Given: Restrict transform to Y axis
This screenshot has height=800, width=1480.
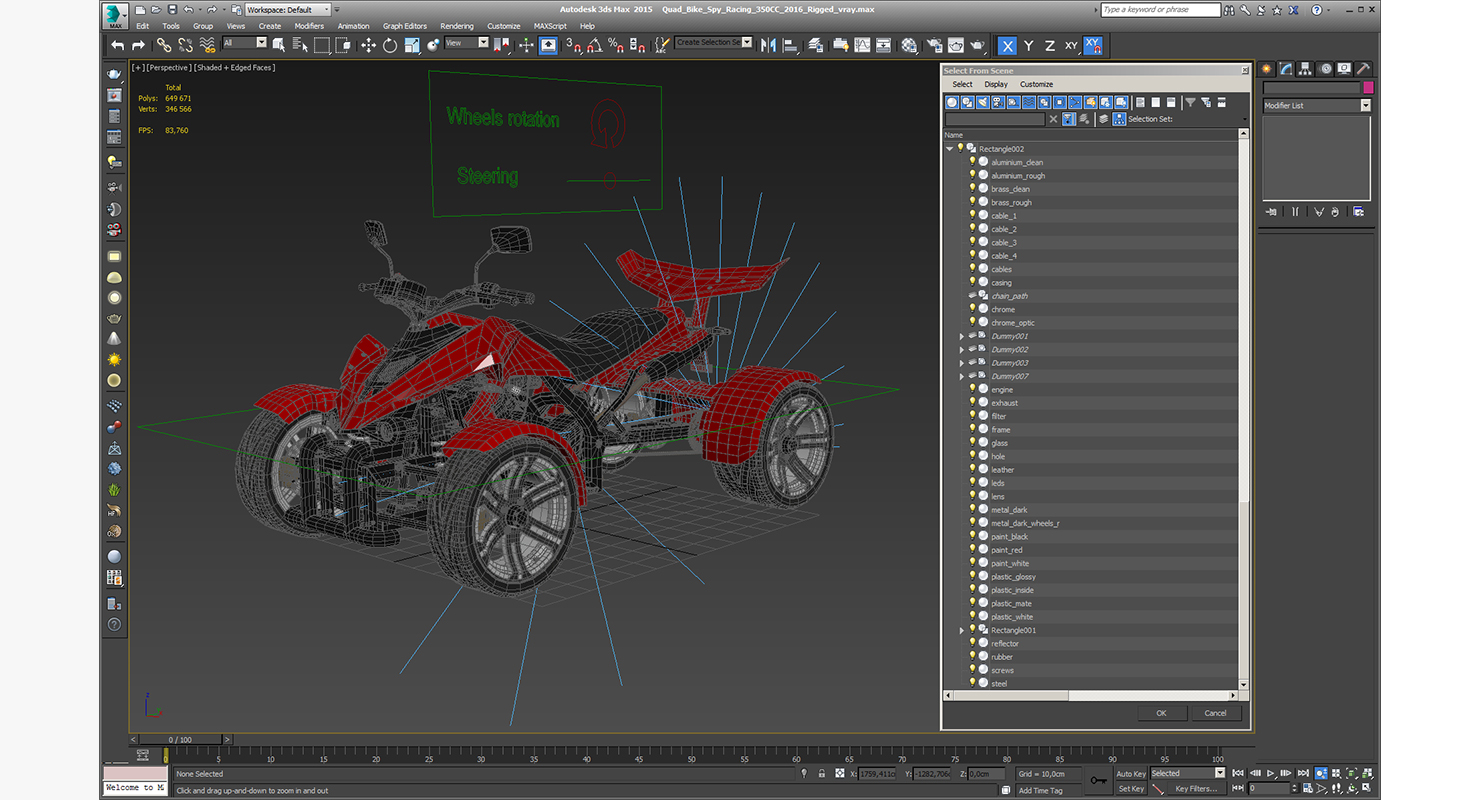Looking at the screenshot, I should pos(1029,45).
